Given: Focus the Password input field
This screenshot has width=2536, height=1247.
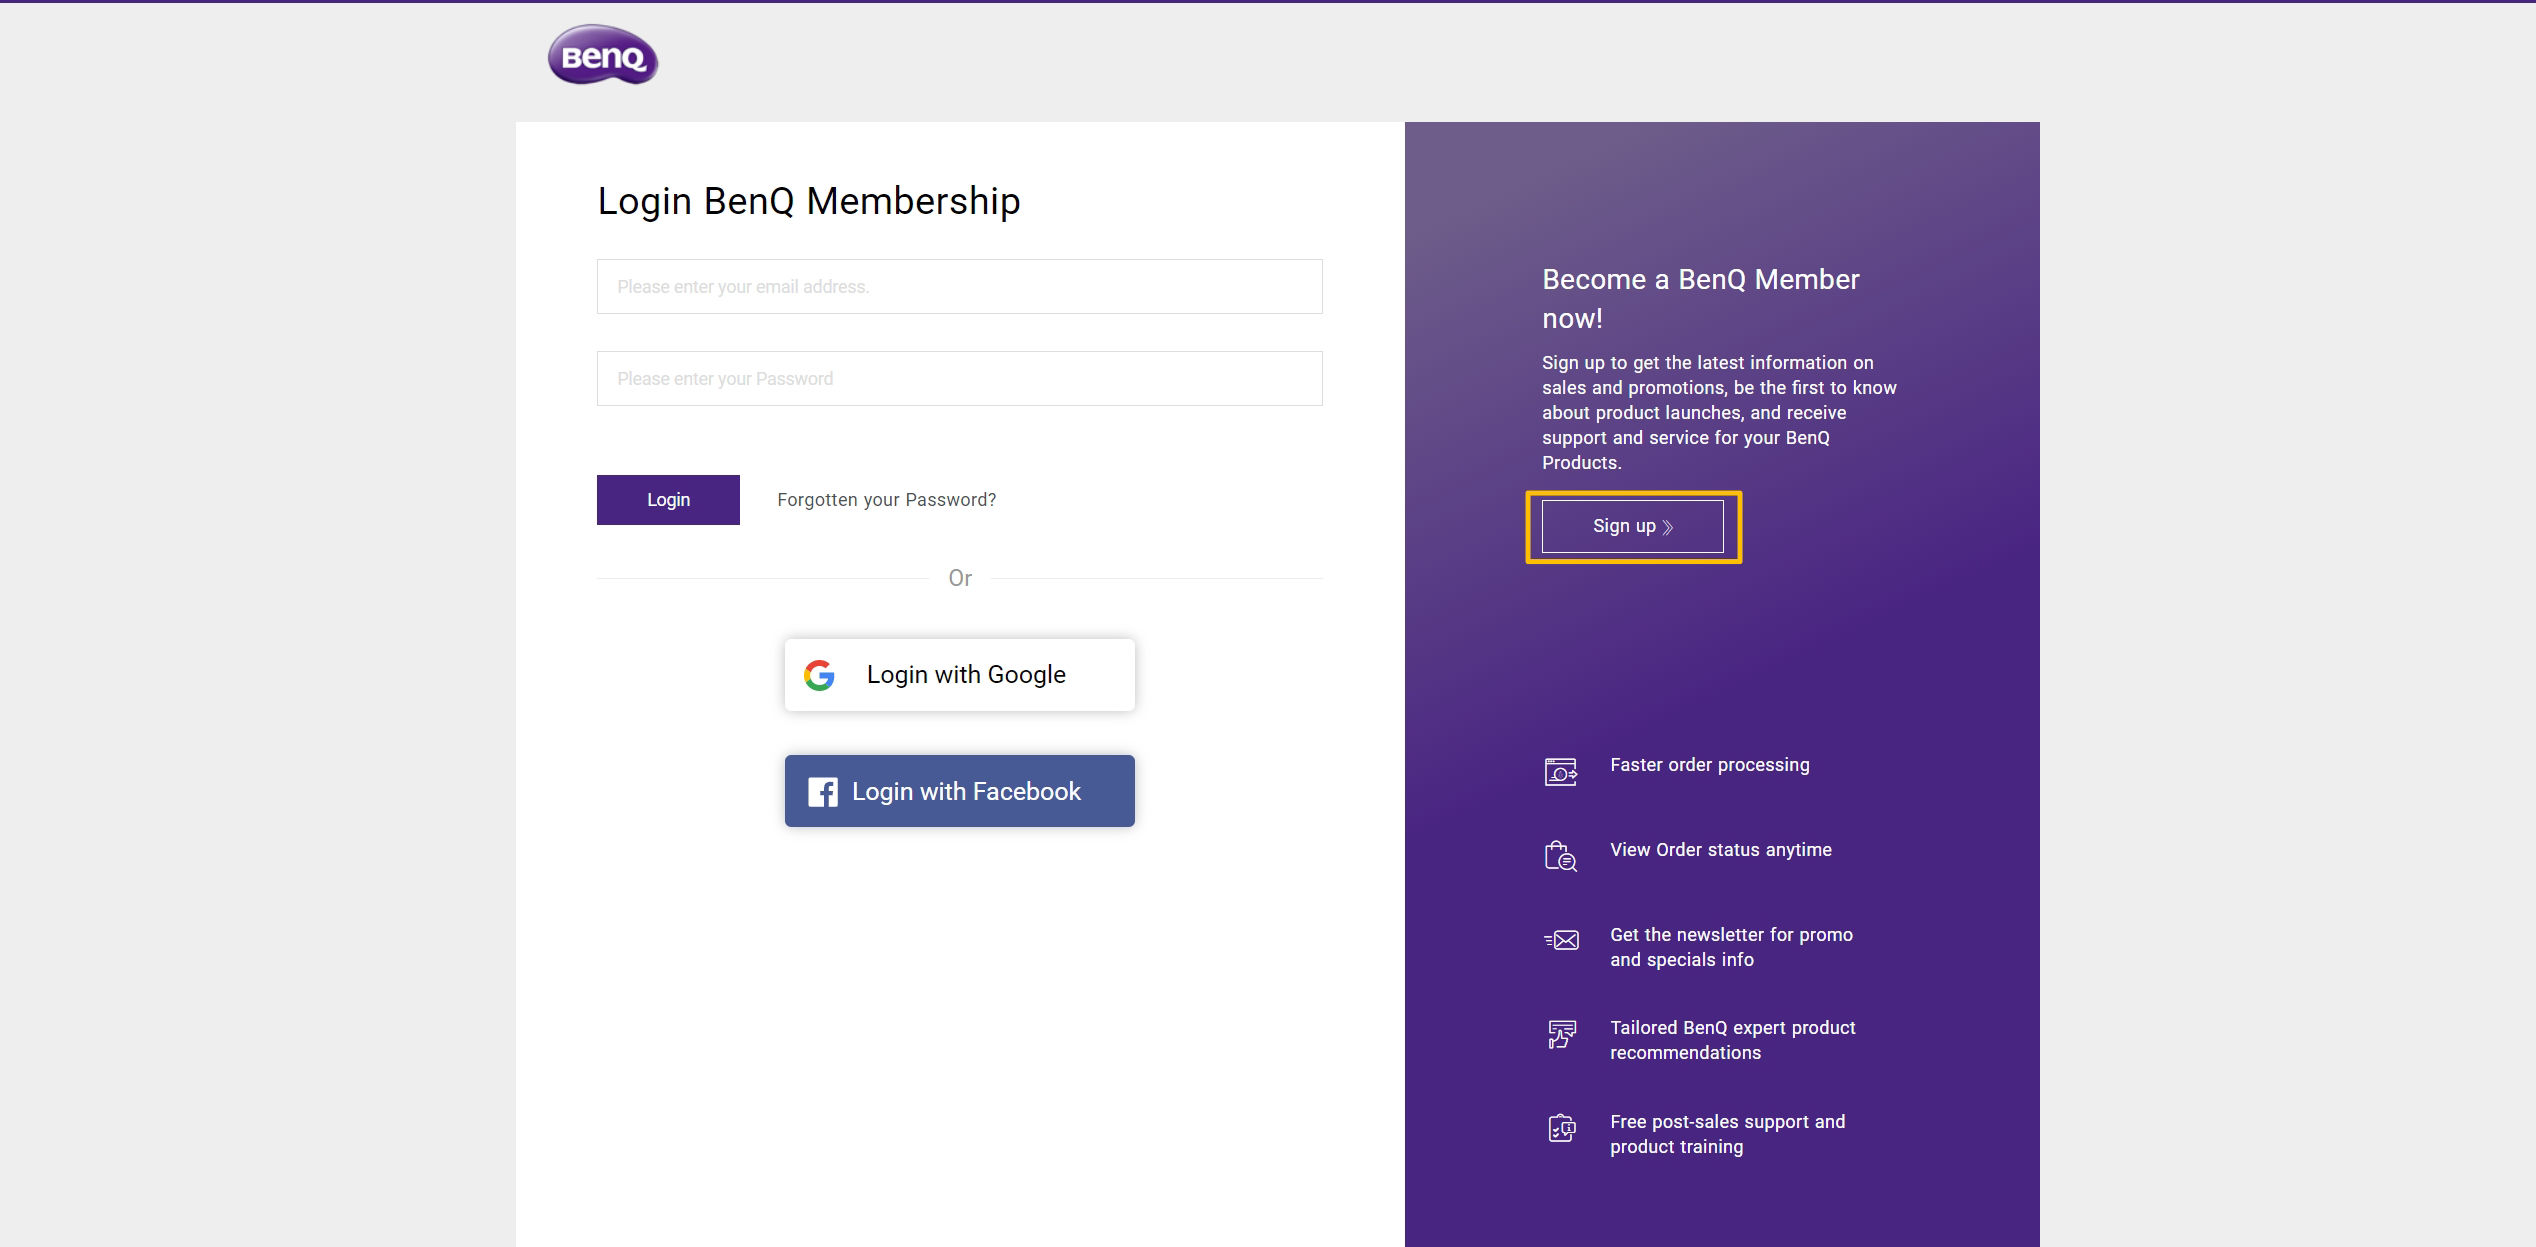Looking at the screenshot, I should pyautogui.click(x=959, y=379).
